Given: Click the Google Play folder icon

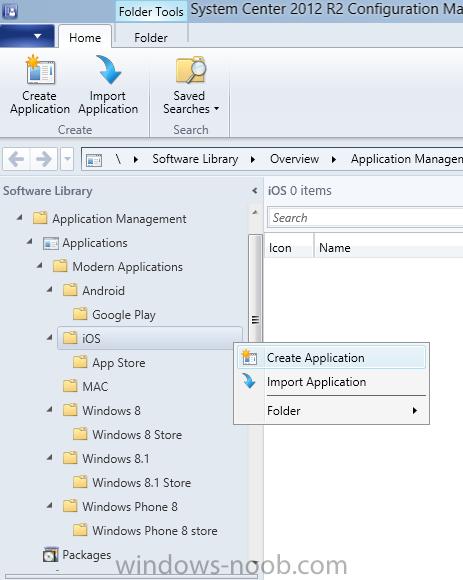Looking at the screenshot, I should pyautogui.click(x=80, y=314).
